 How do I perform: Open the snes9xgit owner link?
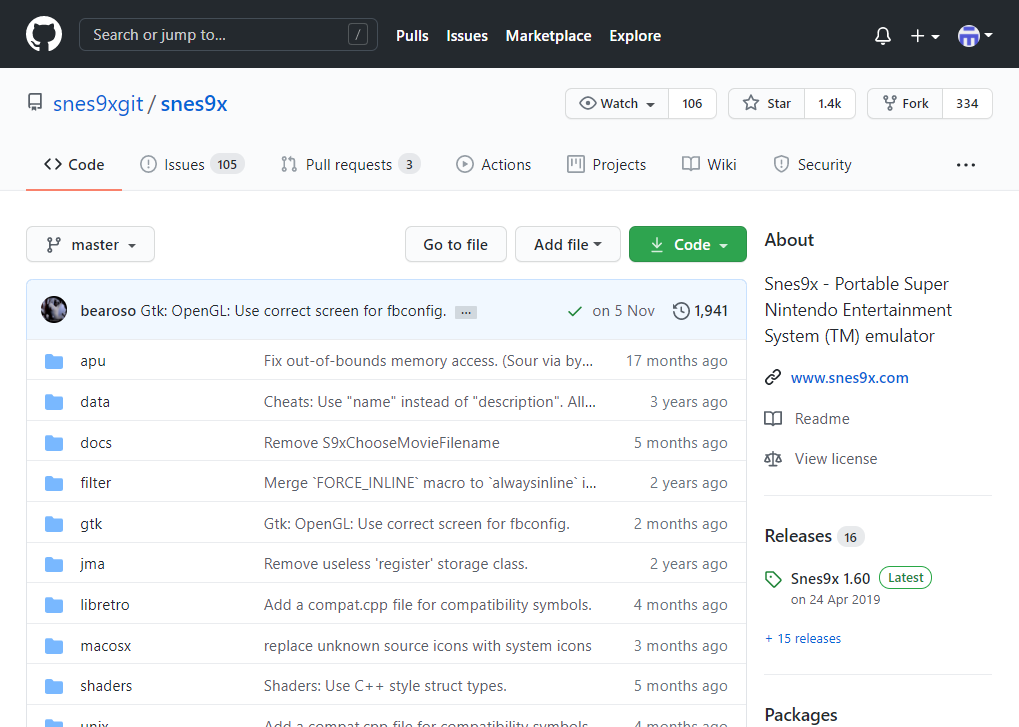(x=98, y=104)
